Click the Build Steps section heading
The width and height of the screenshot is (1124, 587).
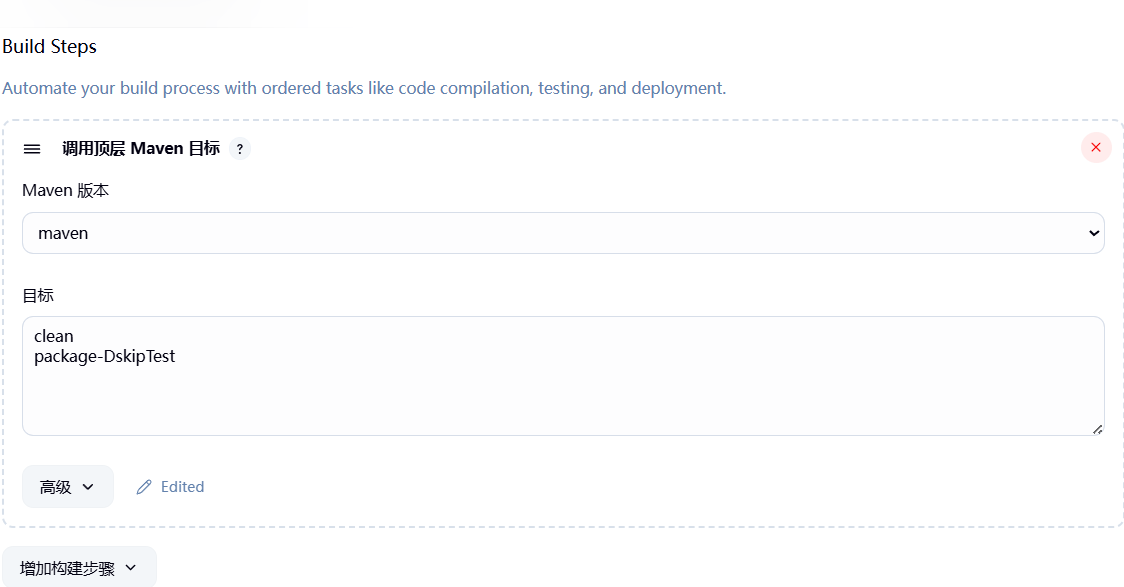click(49, 47)
